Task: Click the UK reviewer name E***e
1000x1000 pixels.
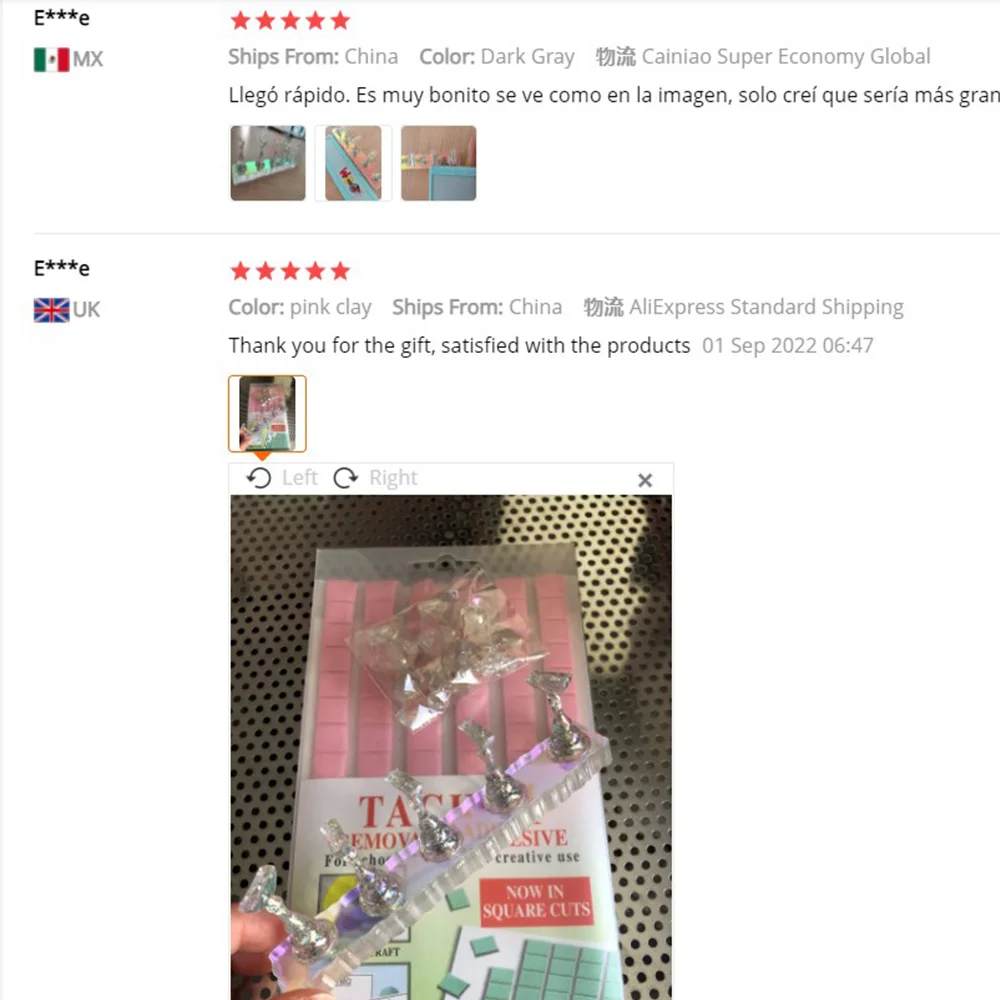Action: pyautogui.click(x=61, y=268)
